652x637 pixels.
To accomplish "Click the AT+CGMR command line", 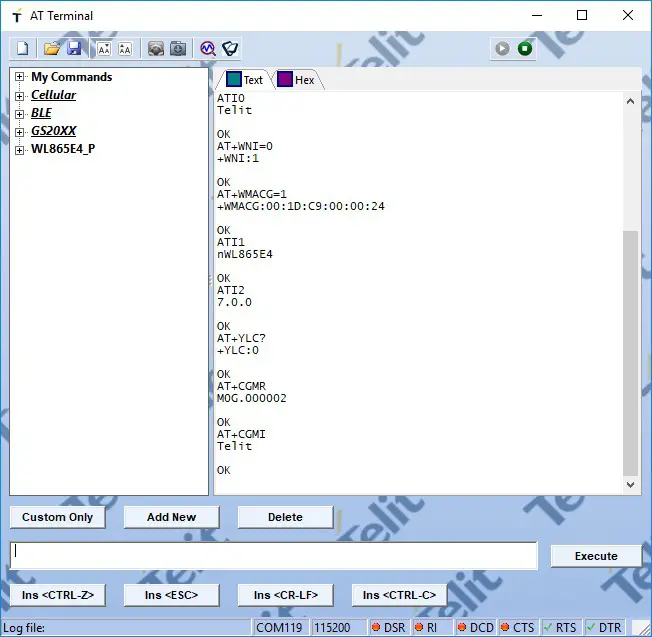I will click(241, 386).
